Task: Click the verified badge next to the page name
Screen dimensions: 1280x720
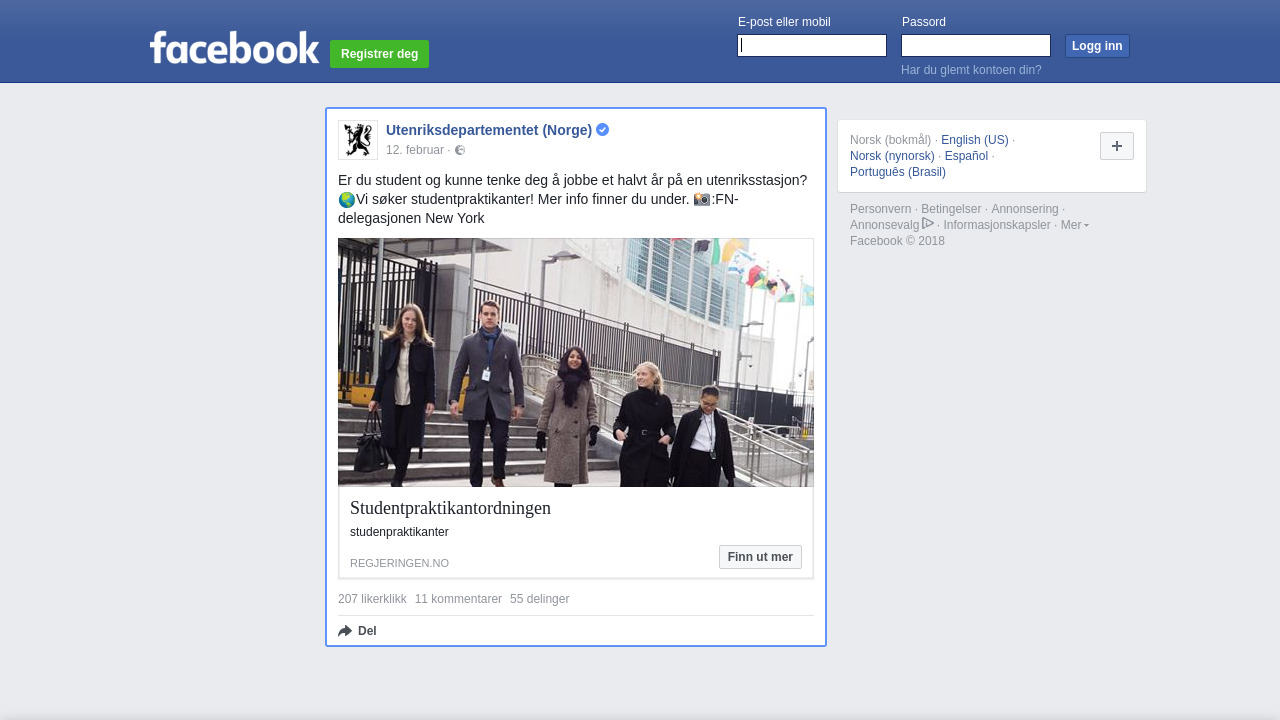Action: [603, 130]
